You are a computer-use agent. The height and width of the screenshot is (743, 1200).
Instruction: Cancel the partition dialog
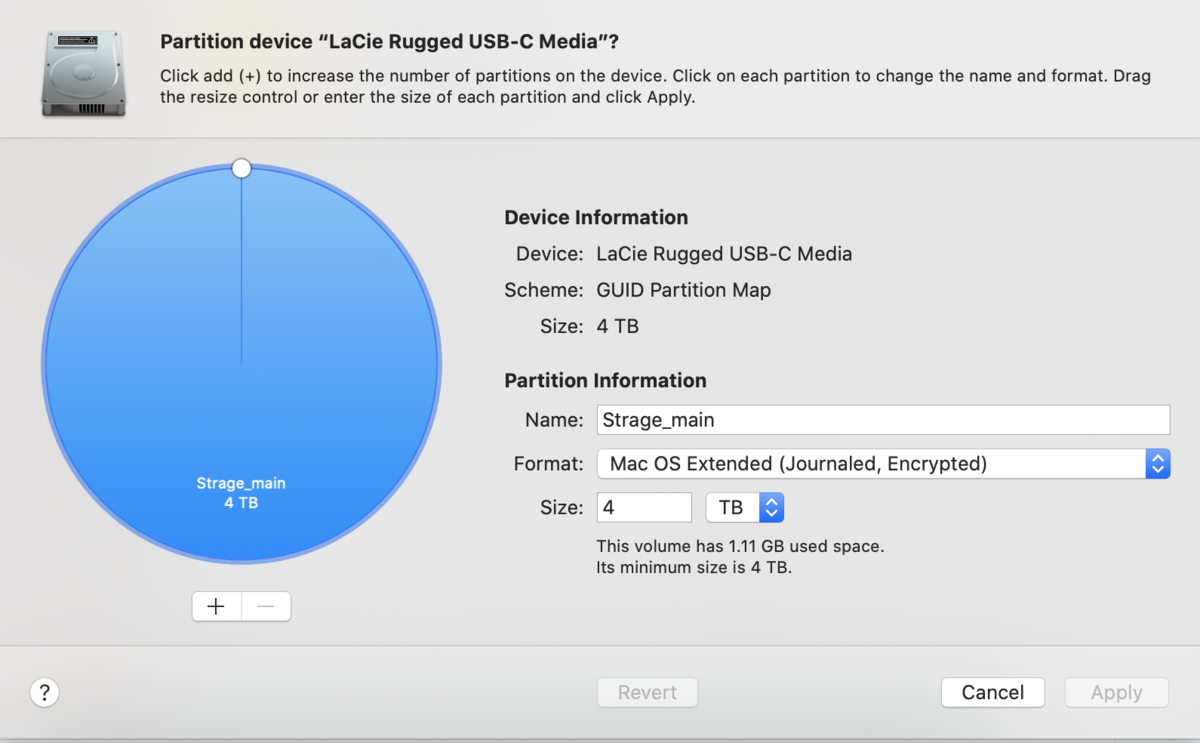point(993,692)
